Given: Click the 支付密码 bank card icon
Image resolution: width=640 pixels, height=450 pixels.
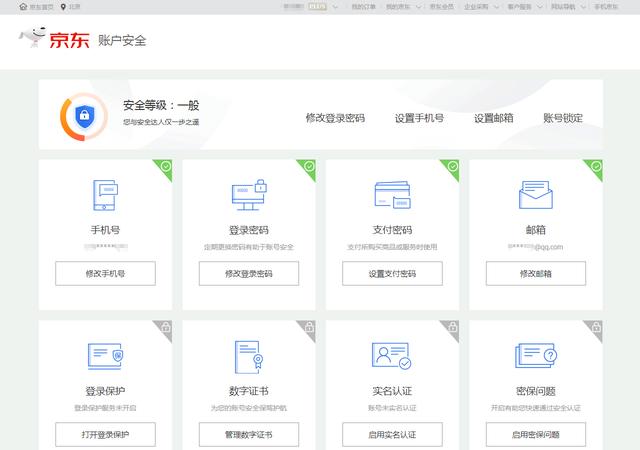Looking at the screenshot, I should coord(392,196).
